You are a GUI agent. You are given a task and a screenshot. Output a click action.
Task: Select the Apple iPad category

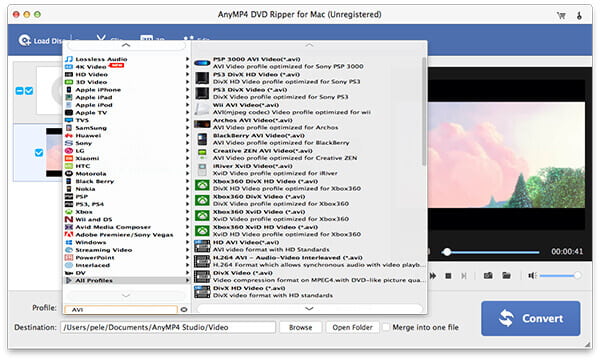click(126, 97)
